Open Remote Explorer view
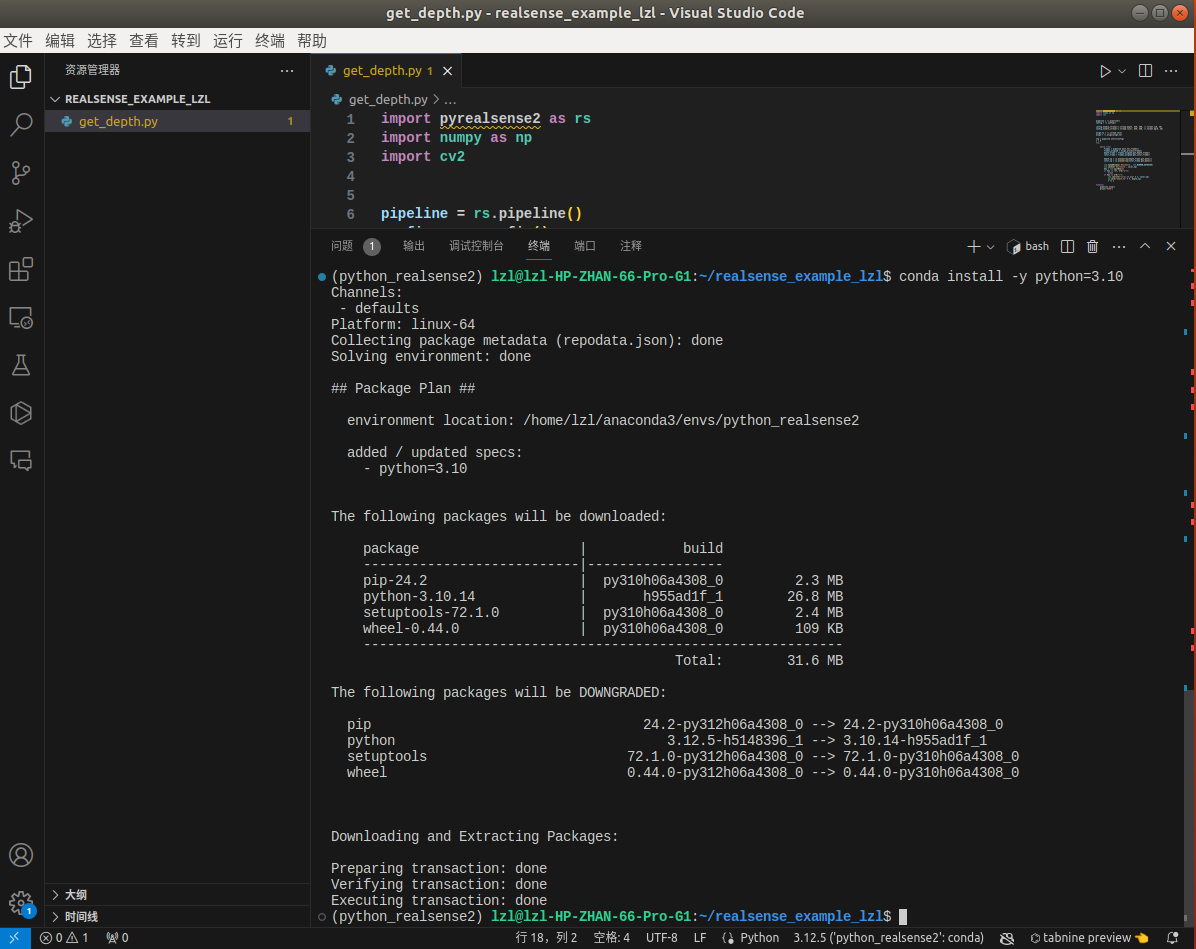Screen dimensions: 1196x949 pos(21,317)
